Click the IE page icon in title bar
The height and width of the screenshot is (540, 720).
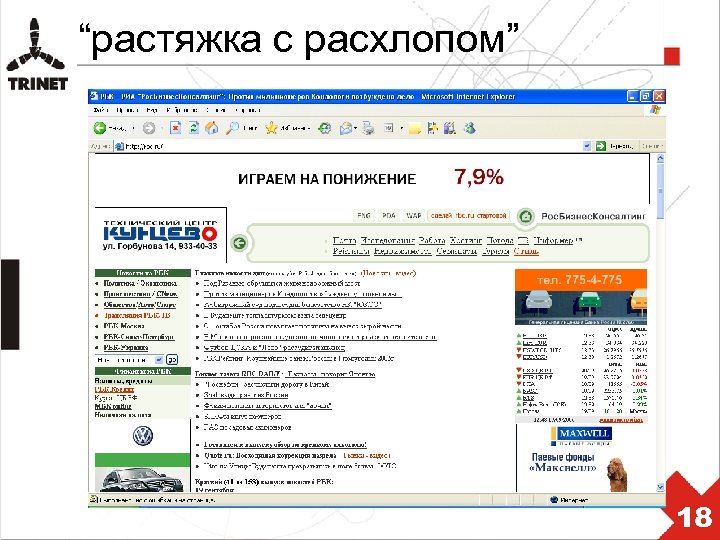click(94, 96)
